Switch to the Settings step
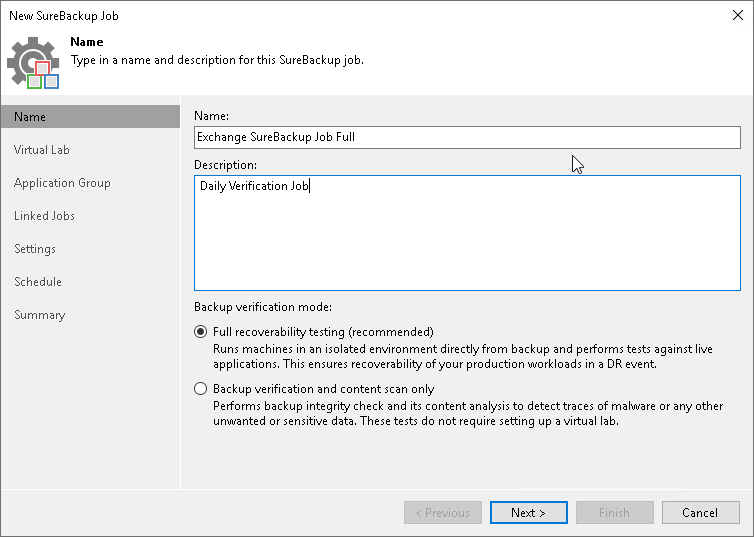 click(x=35, y=249)
